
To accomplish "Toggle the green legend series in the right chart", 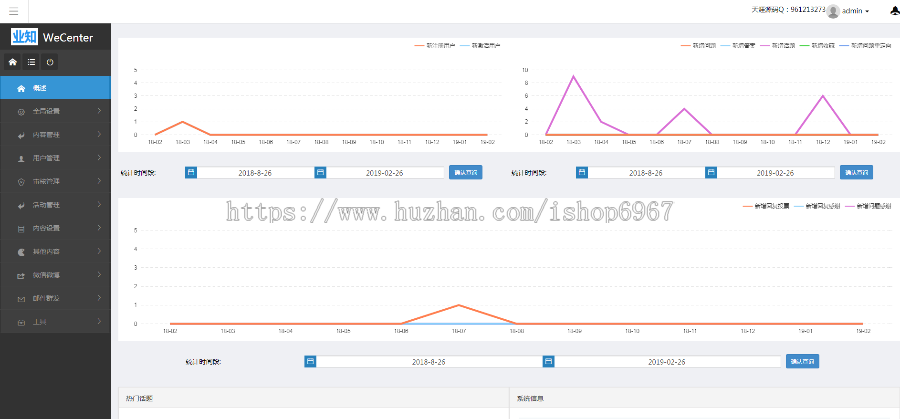I will click(x=817, y=45).
